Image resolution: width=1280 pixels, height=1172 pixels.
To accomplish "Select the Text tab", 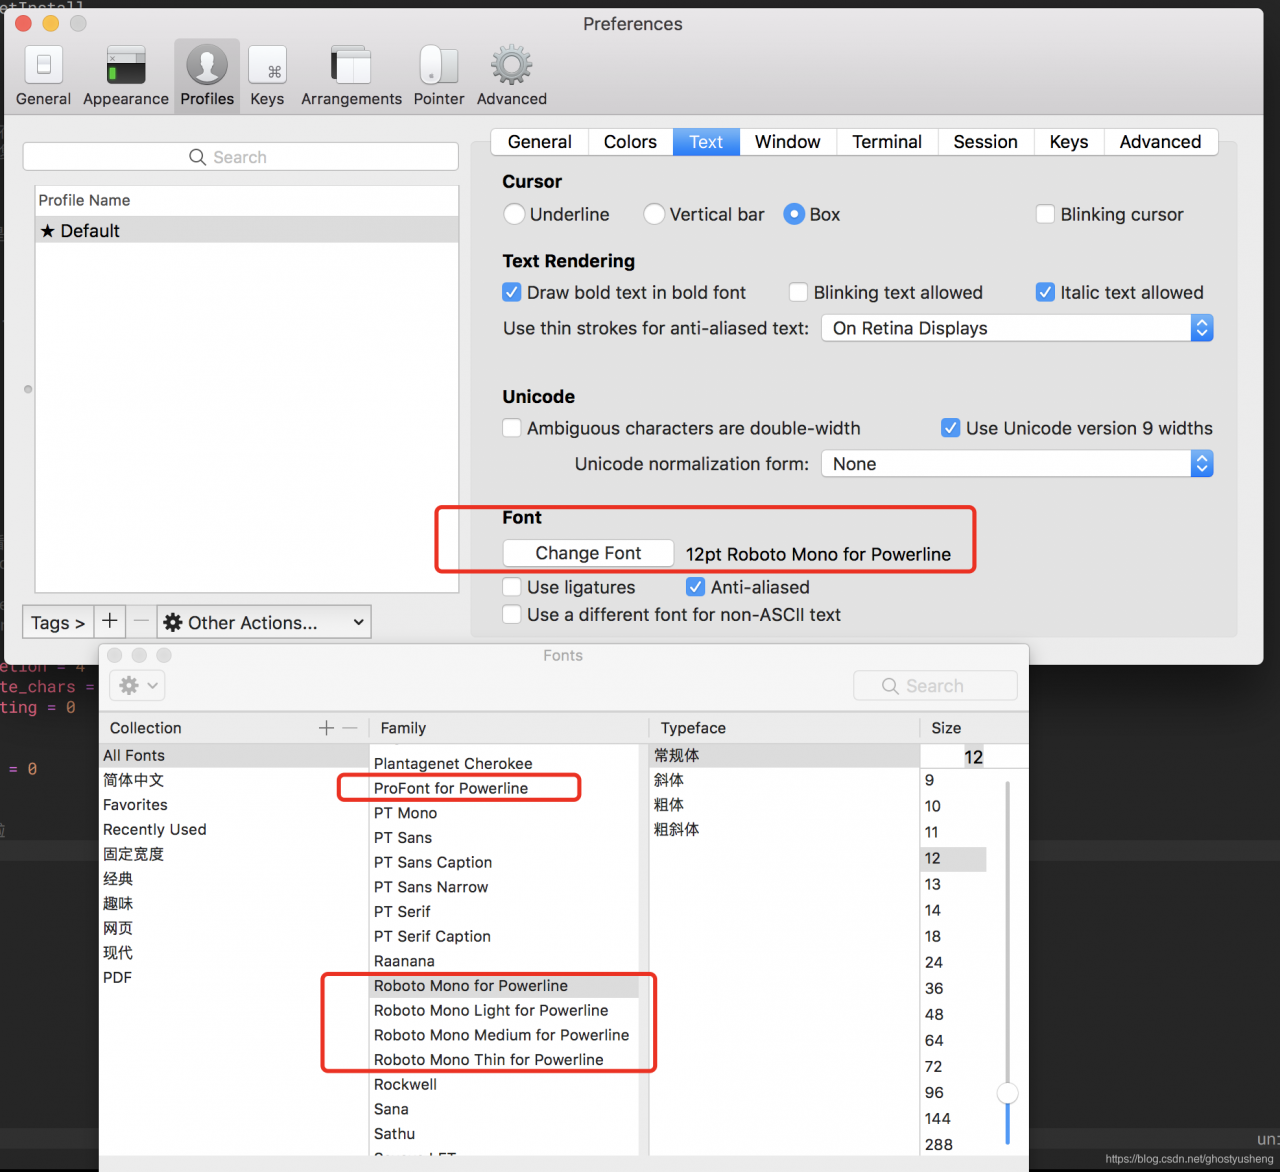I will coord(706,142).
